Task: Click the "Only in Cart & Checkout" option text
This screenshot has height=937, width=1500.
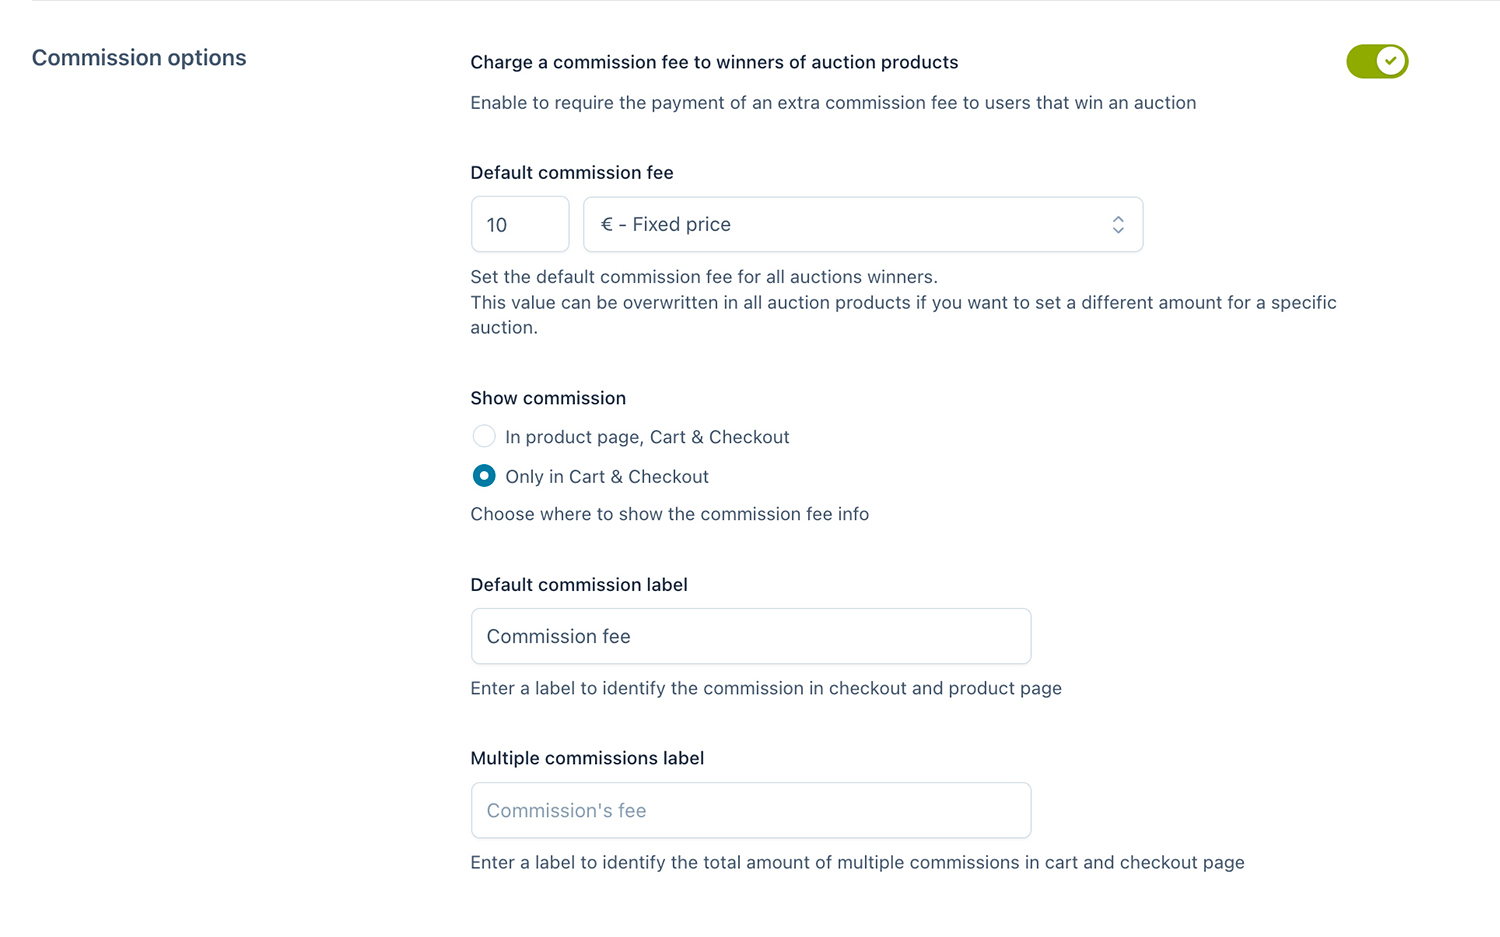Action: click(x=607, y=477)
